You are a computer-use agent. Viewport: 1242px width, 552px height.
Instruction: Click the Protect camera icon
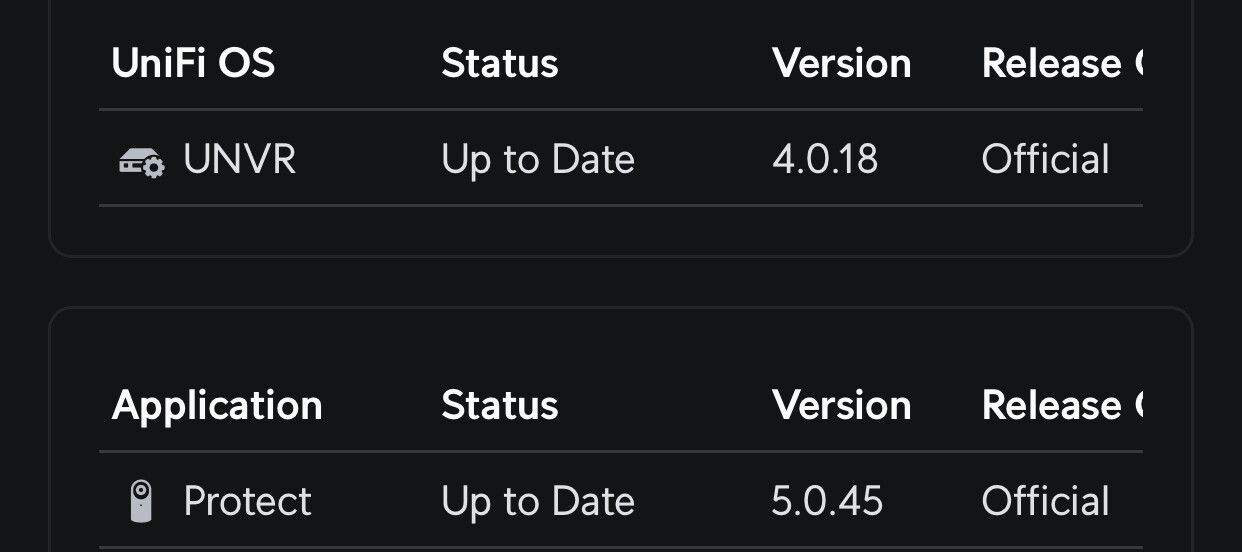click(x=142, y=501)
